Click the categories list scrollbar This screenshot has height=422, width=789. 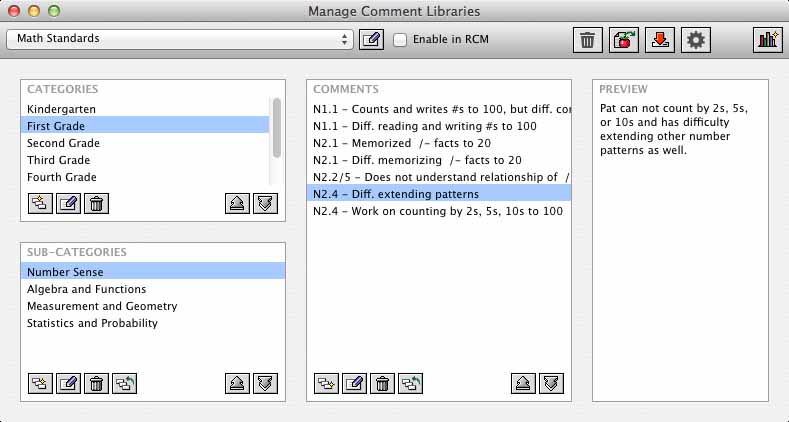277,128
